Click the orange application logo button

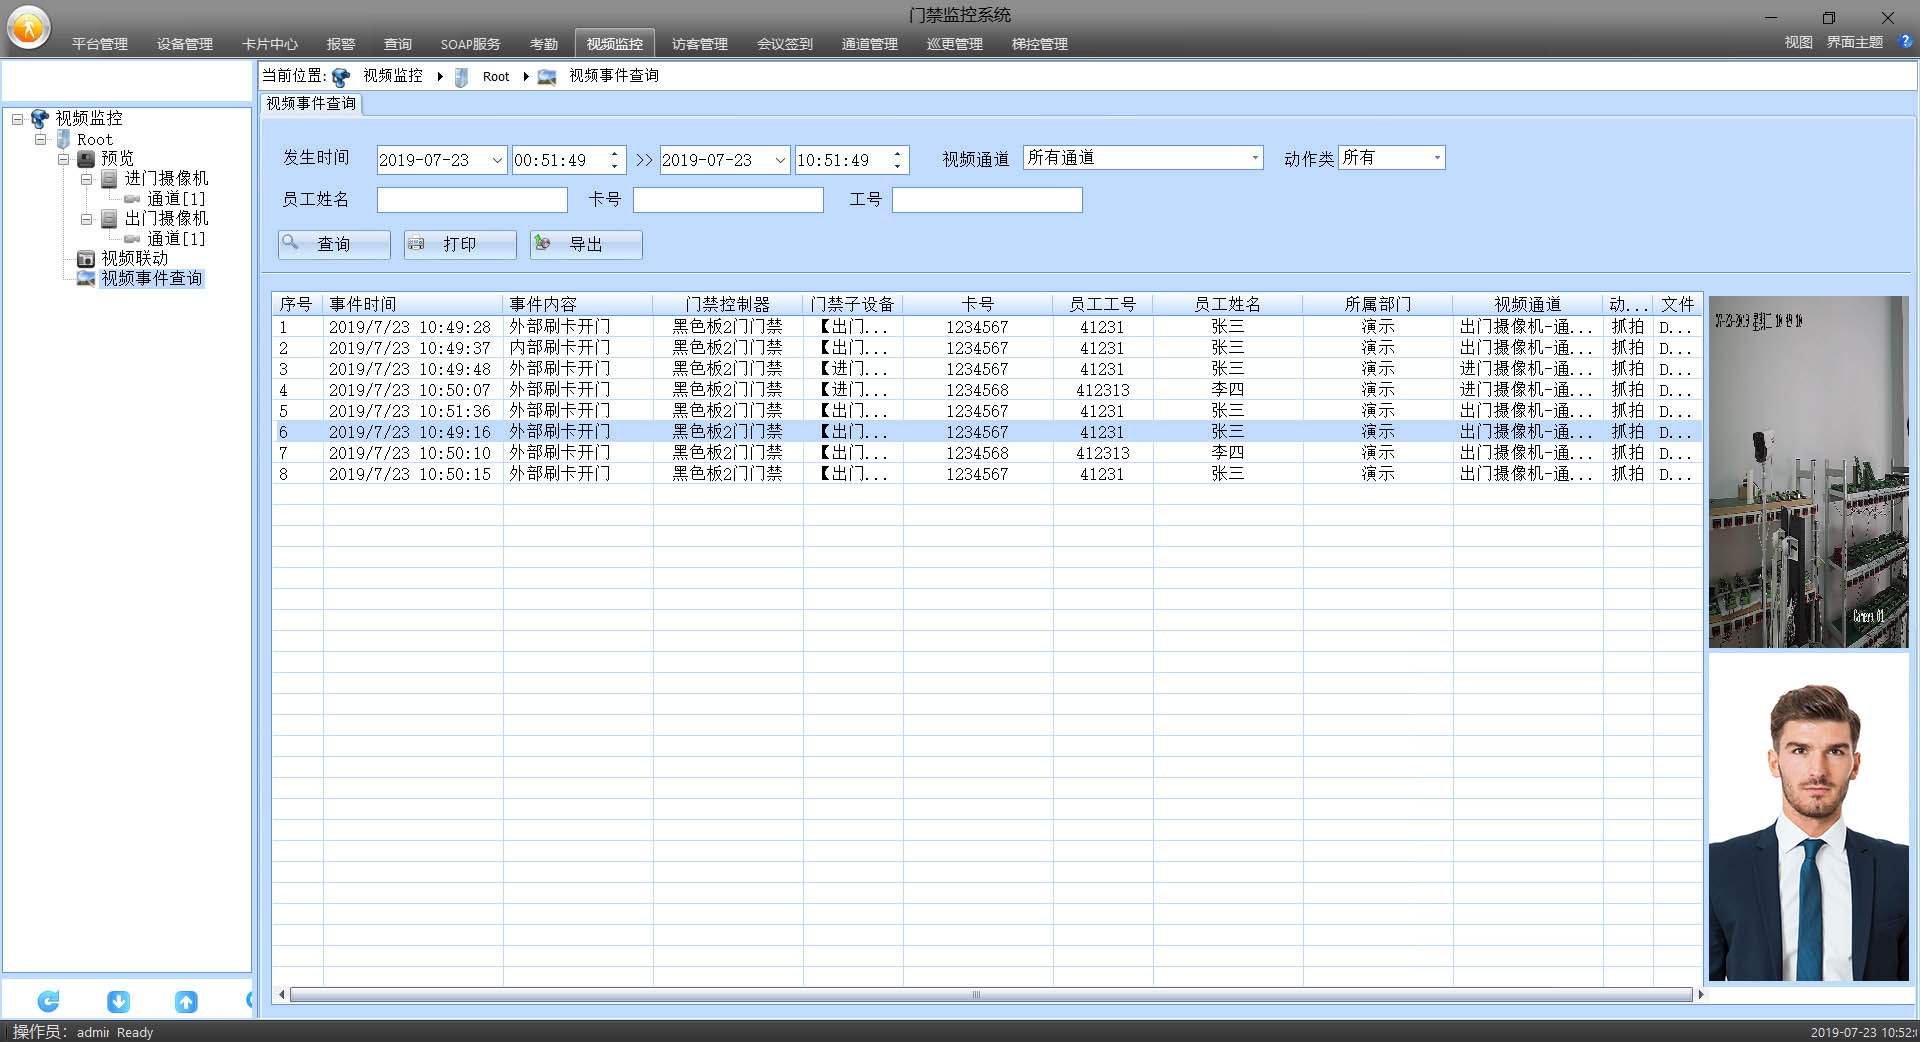coord(29,27)
